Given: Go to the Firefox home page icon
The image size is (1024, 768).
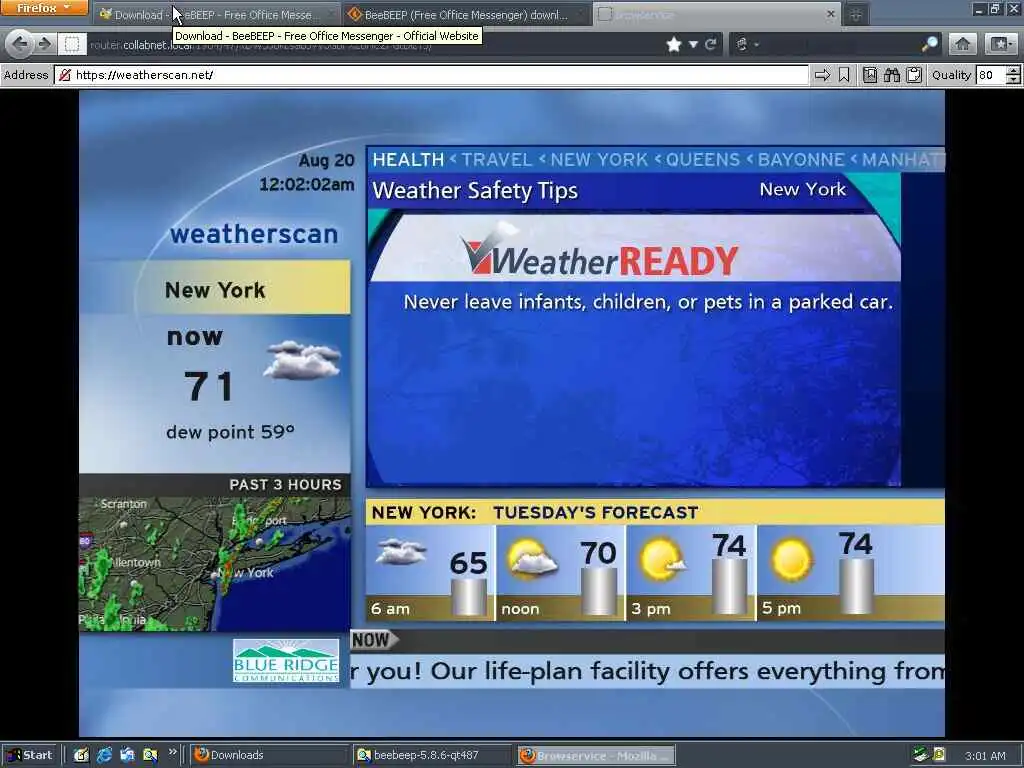Looking at the screenshot, I should click(x=962, y=44).
